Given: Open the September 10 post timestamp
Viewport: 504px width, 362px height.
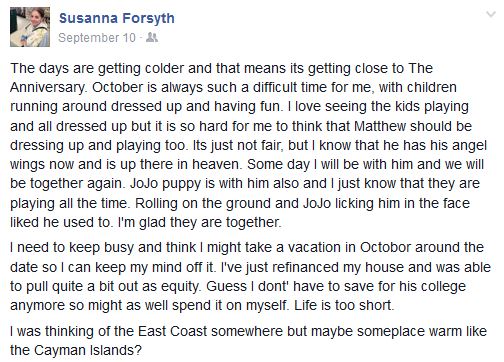Looking at the screenshot, I should pos(97,38).
